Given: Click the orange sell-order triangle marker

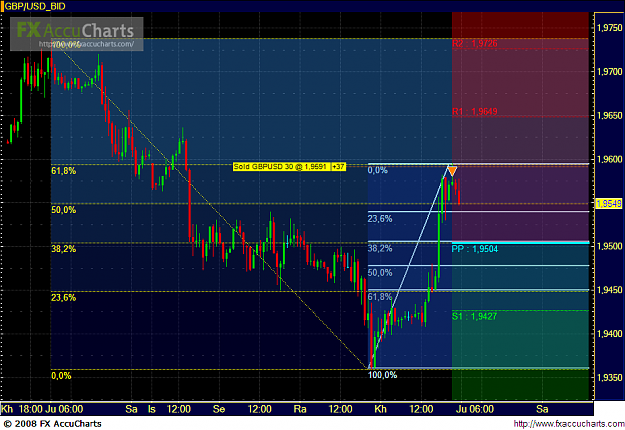Looking at the screenshot, I should click(x=452, y=171).
